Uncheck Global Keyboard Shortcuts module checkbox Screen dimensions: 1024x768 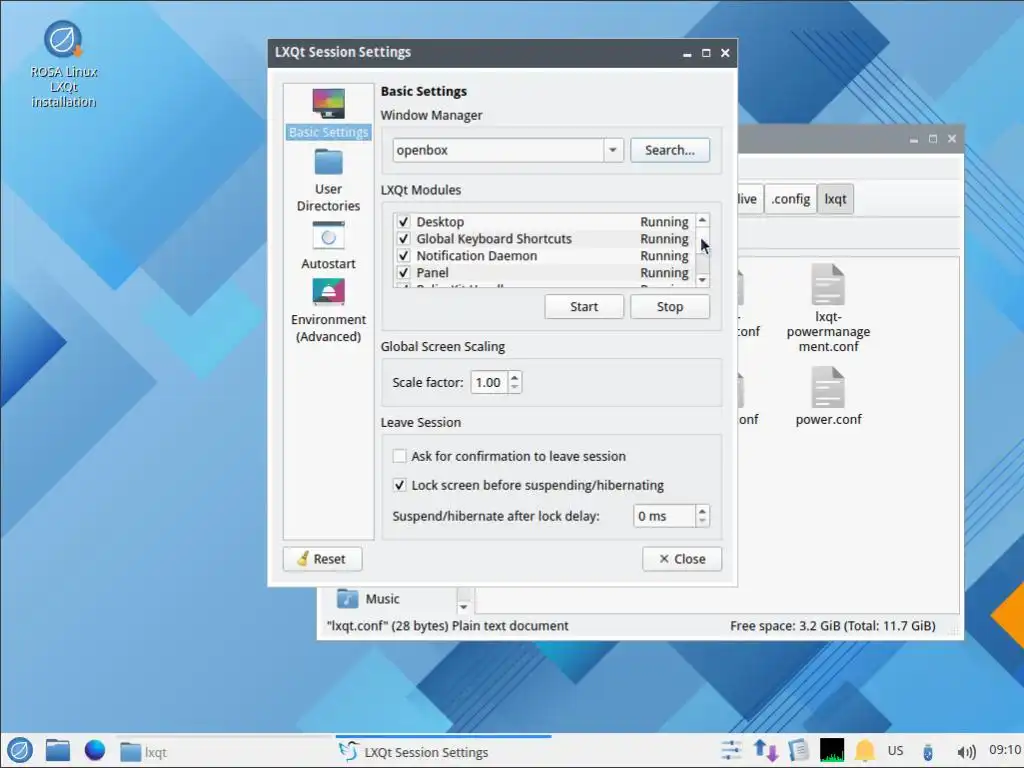pos(403,239)
